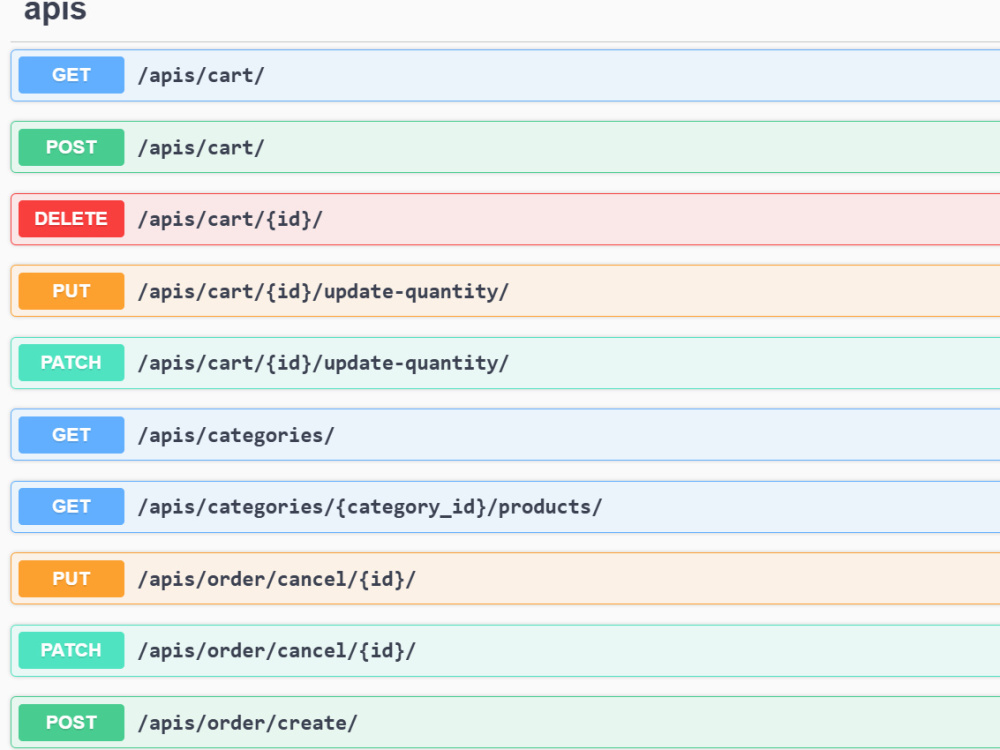Expand the GET /apis/cart/ endpoint
The height and width of the screenshot is (750, 1000).
pos(505,75)
